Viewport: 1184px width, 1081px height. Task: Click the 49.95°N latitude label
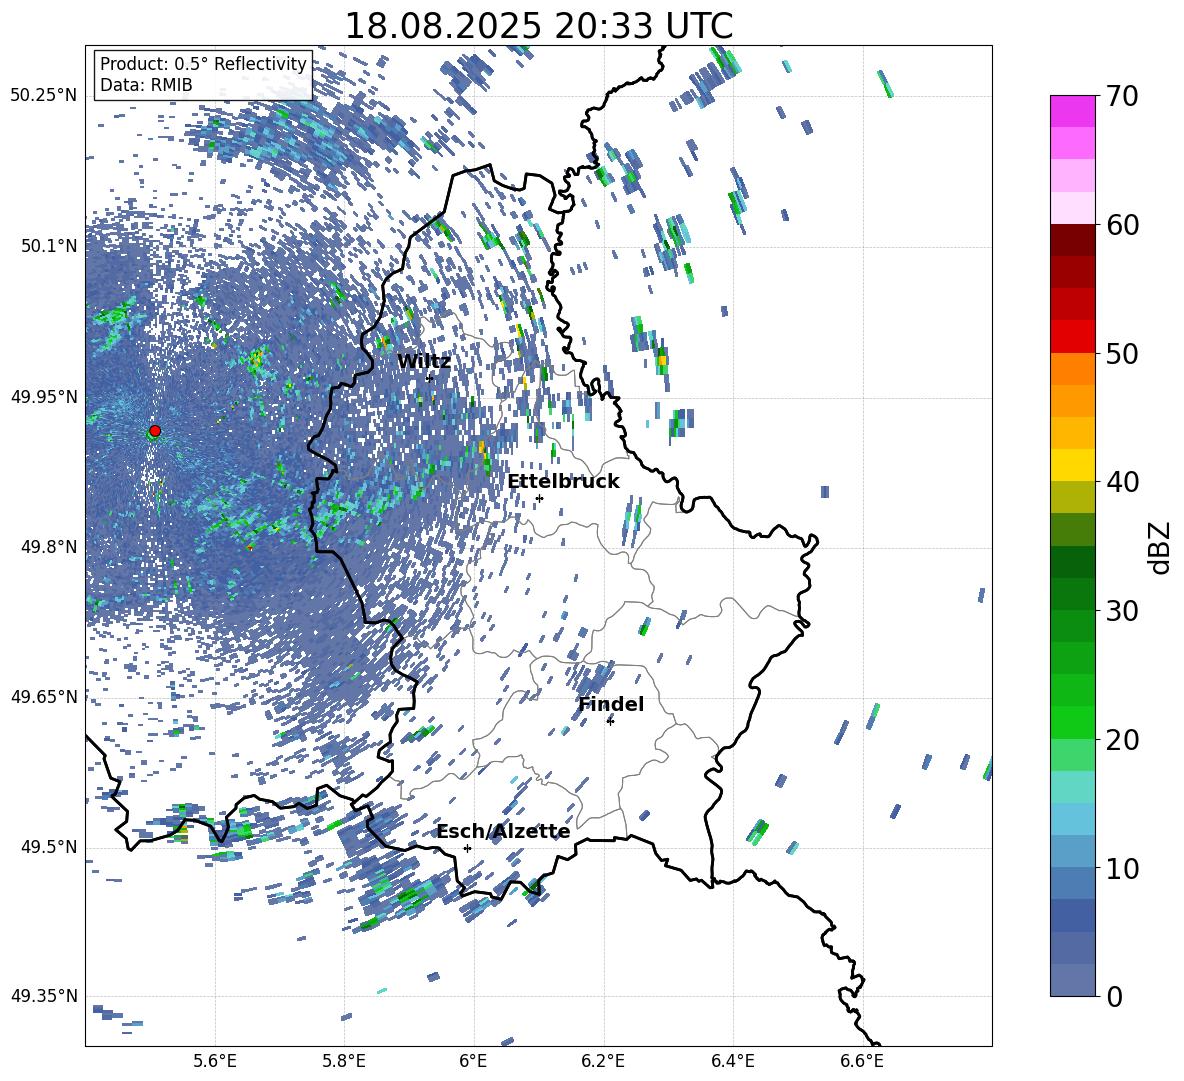(x=44, y=397)
